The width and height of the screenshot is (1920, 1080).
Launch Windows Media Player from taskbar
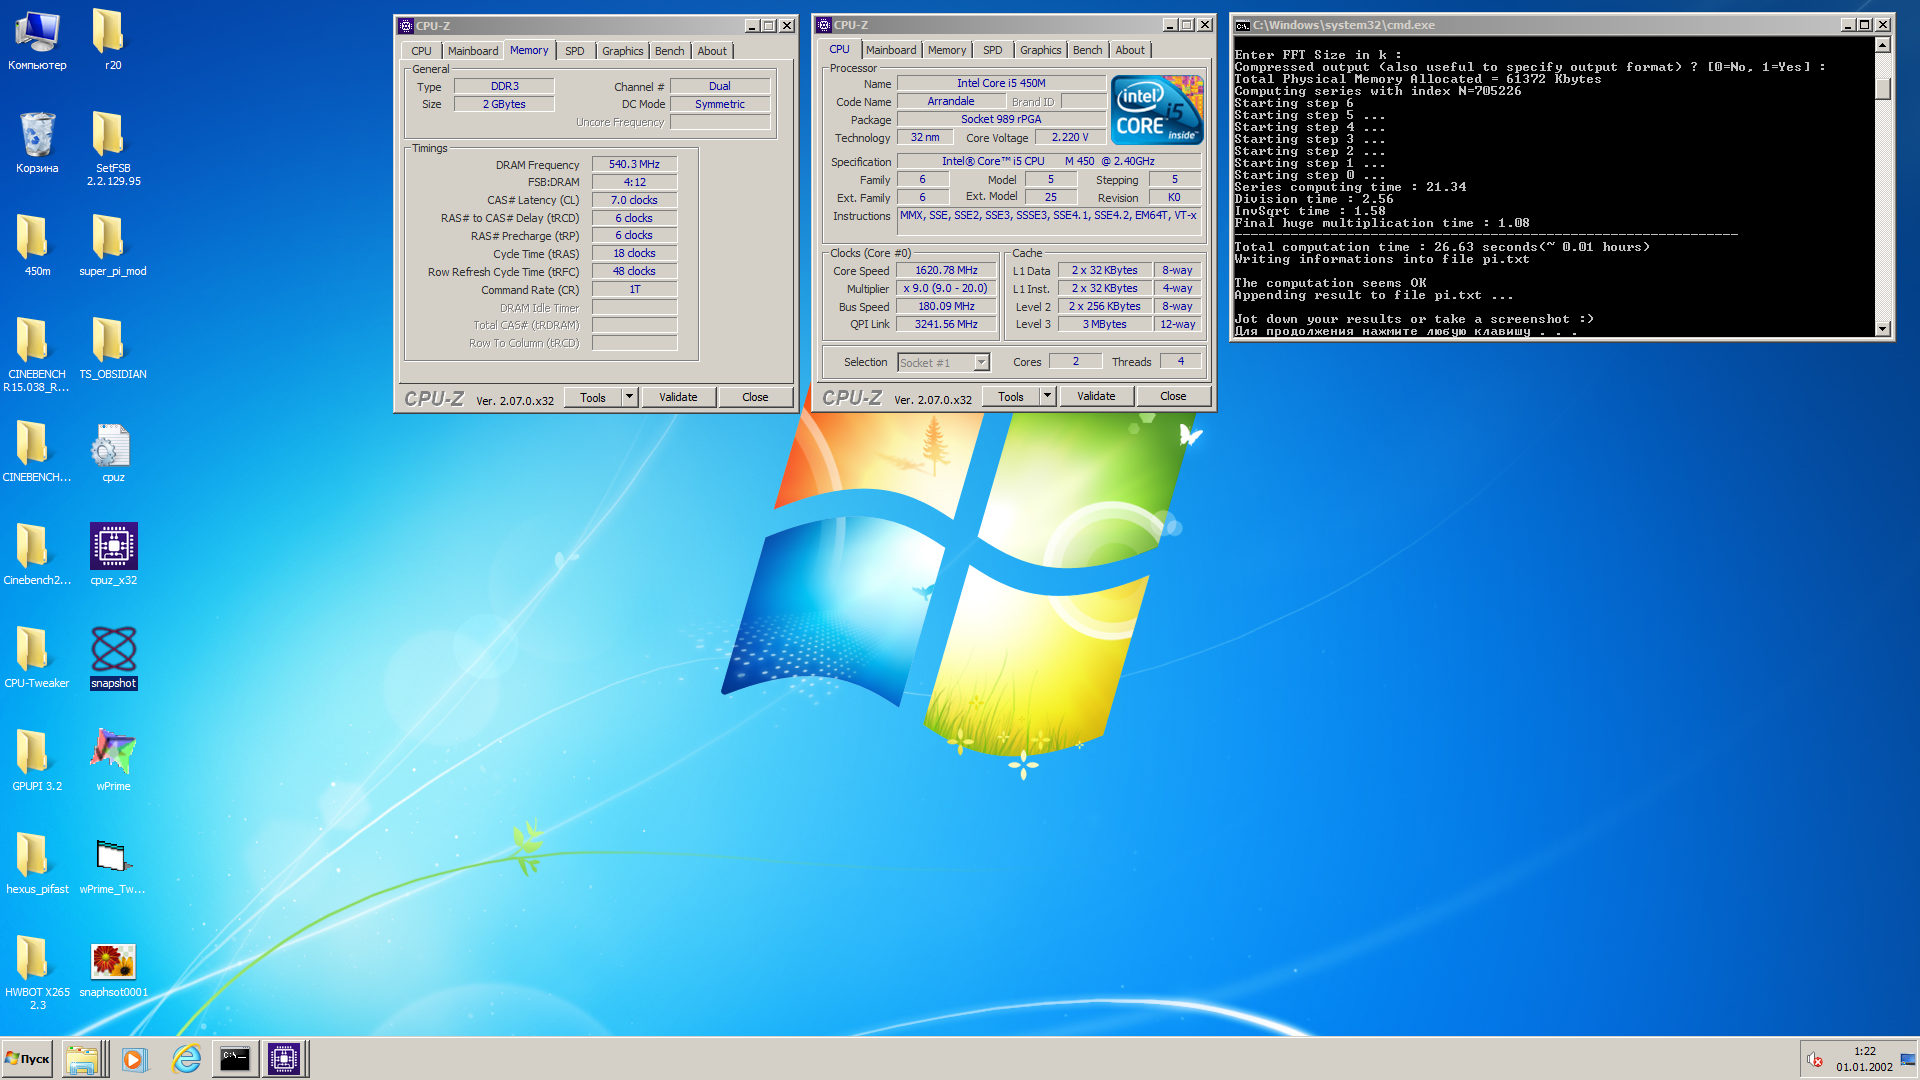point(134,1059)
